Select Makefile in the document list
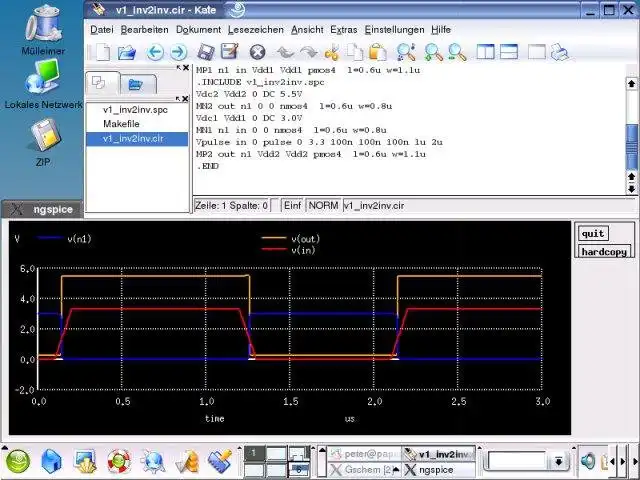 [x=121, y=124]
